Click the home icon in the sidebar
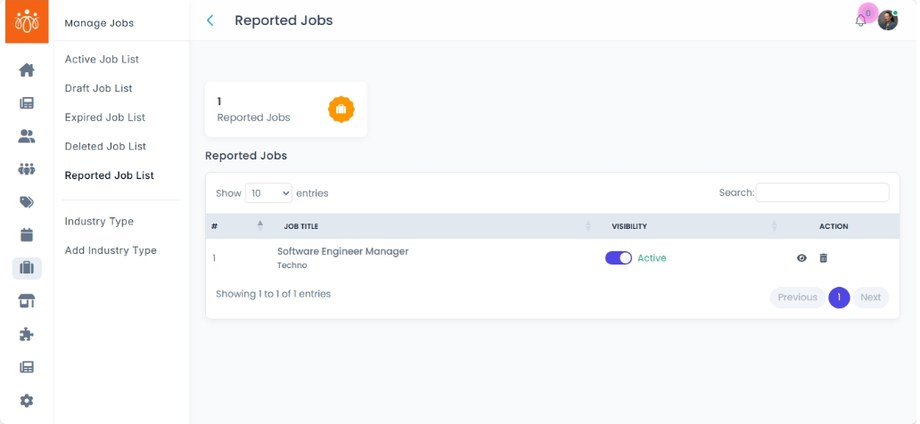Image resolution: width=920 pixels, height=424 pixels. pyautogui.click(x=27, y=70)
